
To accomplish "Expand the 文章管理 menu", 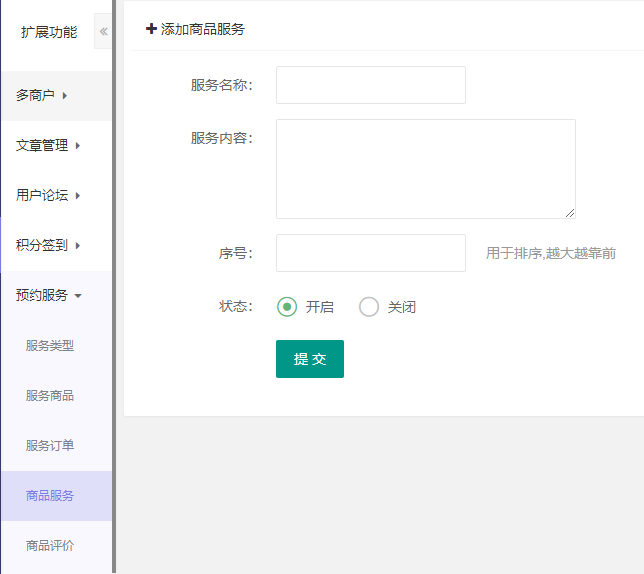I will pos(48,146).
